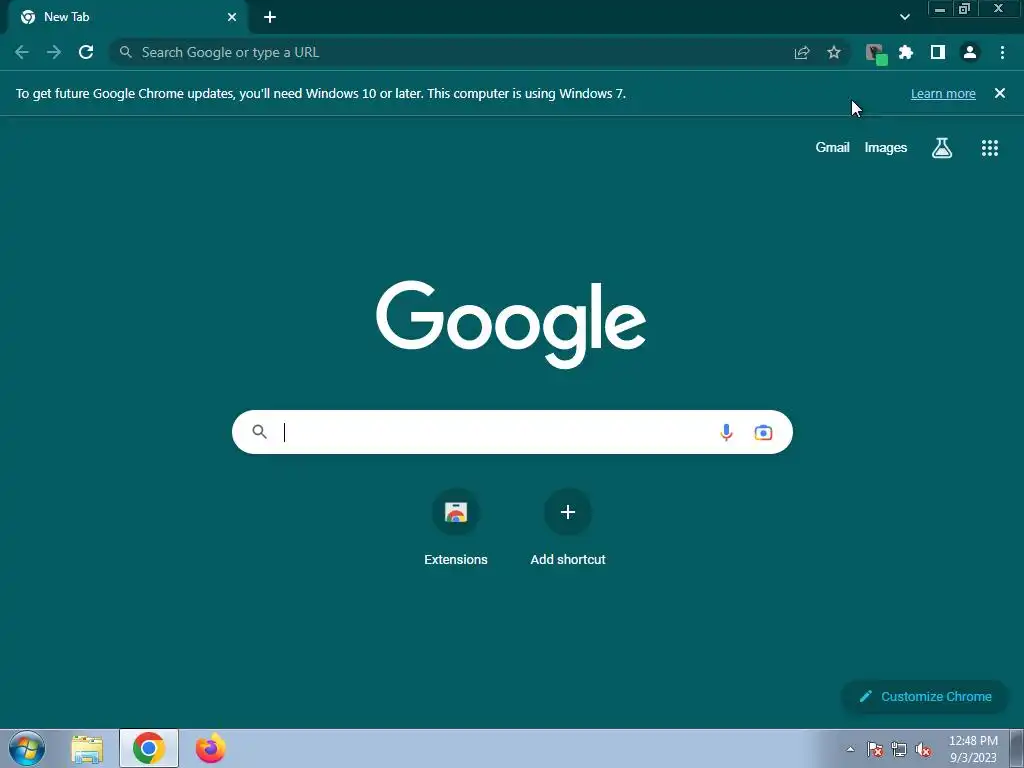
Task: Open the profile avatar menu
Action: pyautogui.click(x=970, y=52)
